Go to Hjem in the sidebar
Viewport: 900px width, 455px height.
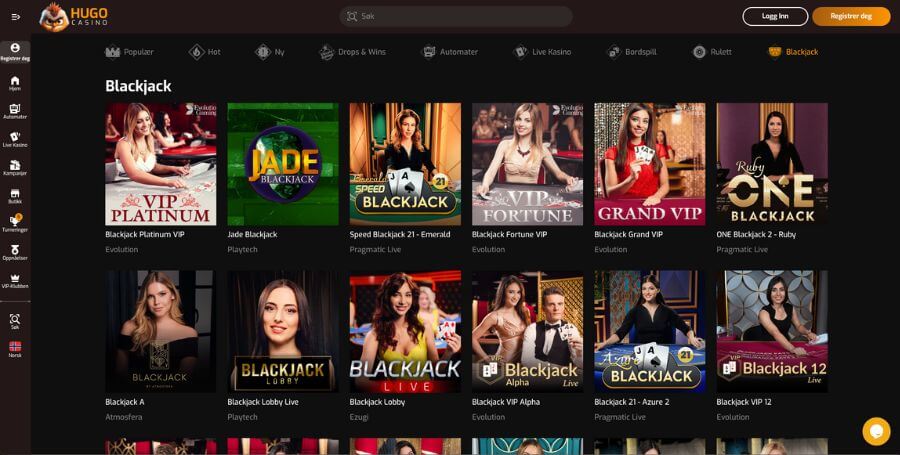15,83
